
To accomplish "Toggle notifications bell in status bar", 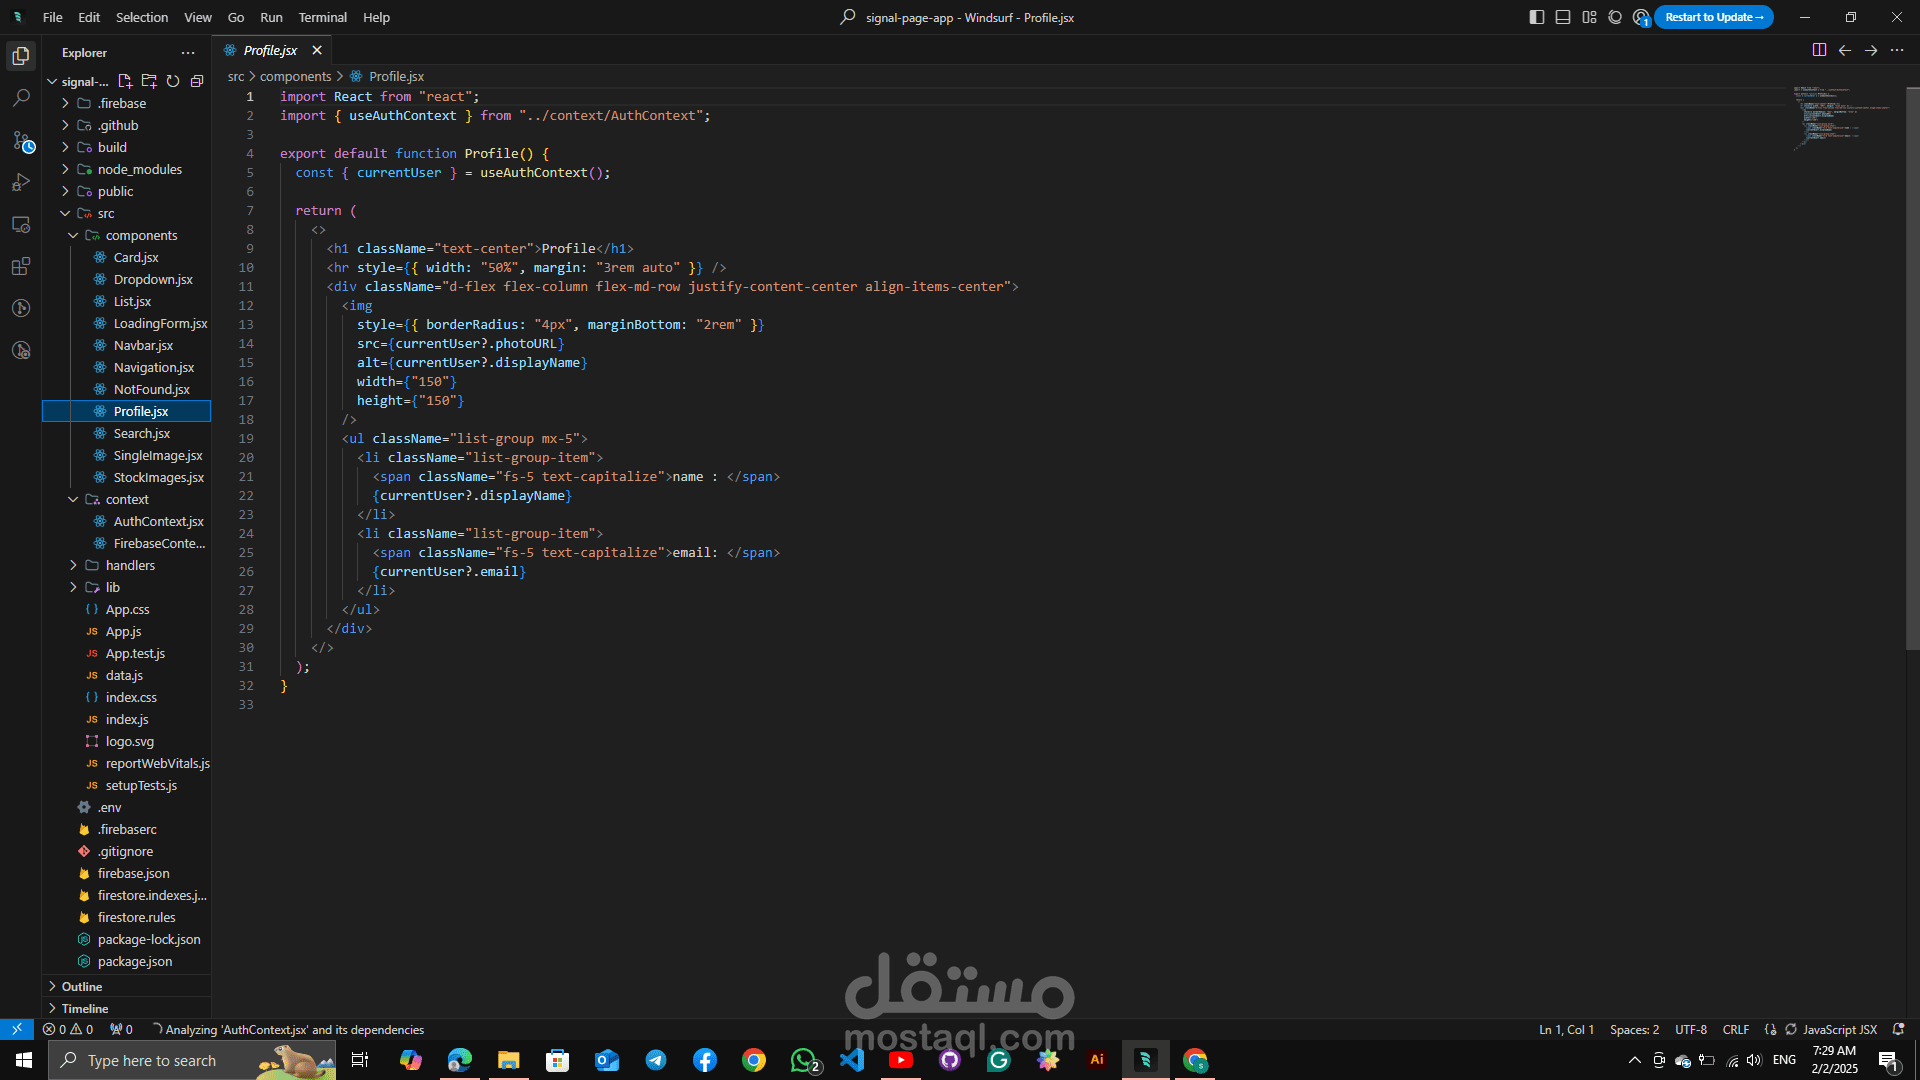I will click(1898, 1029).
